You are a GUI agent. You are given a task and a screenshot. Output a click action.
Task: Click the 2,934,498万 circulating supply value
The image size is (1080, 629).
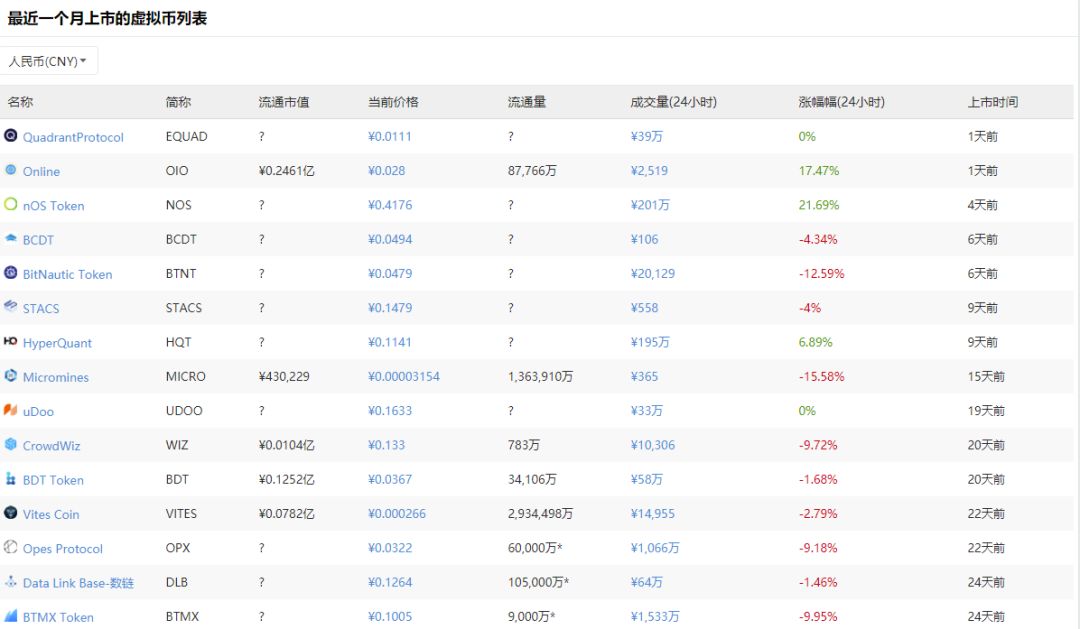pos(540,513)
